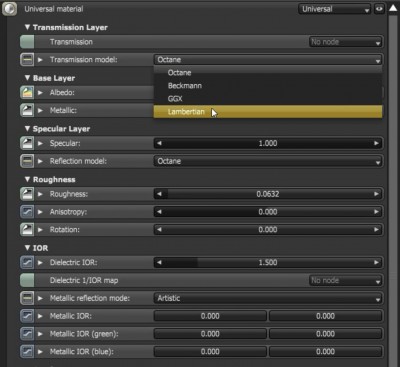Click the Metallic IOR (blue) node icon

[27, 352]
